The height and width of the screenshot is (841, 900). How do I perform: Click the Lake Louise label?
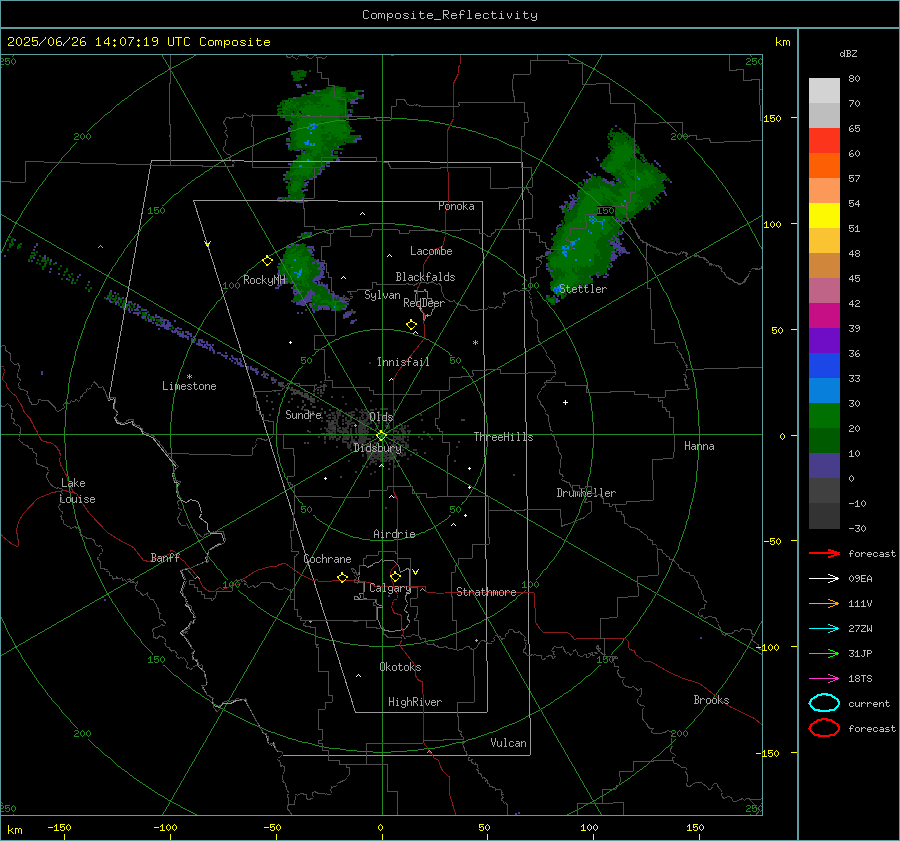[x=77, y=491]
